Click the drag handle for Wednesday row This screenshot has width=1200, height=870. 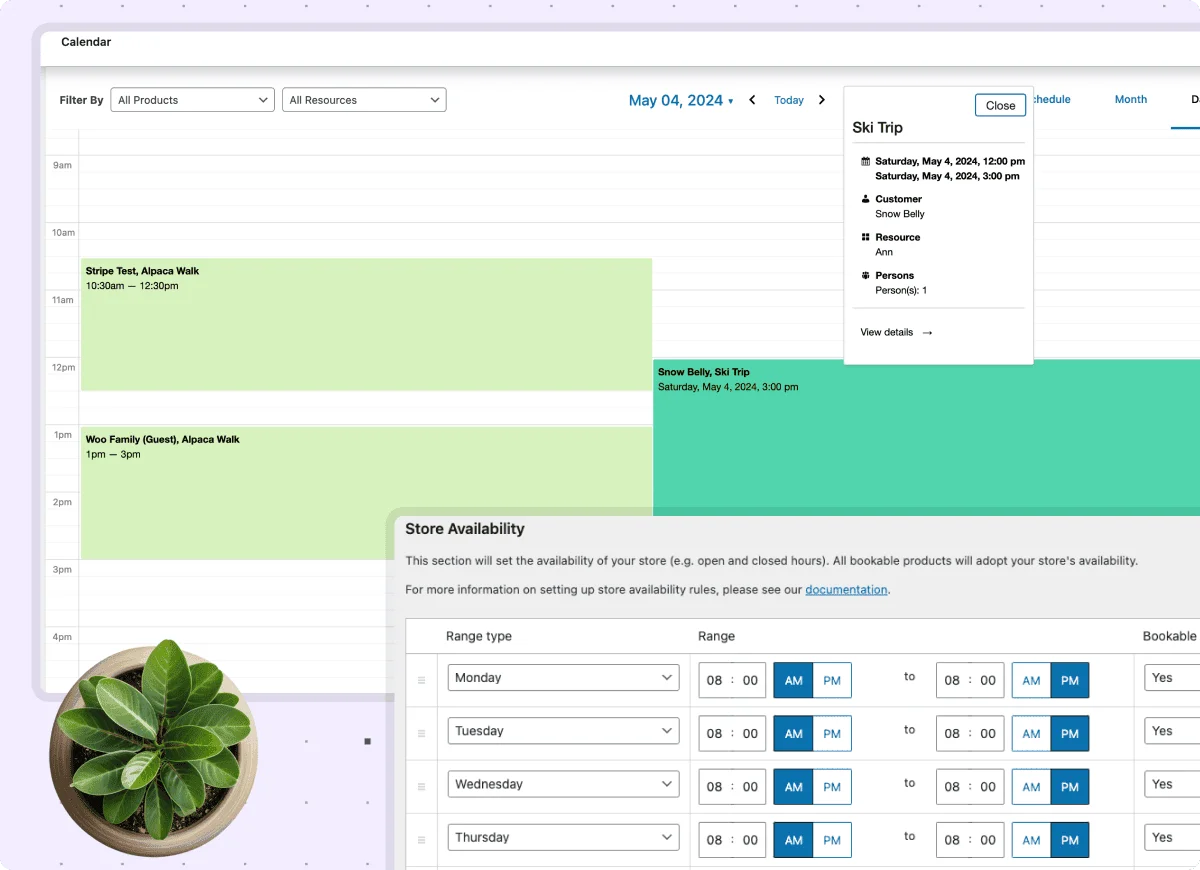[x=421, y=786]
